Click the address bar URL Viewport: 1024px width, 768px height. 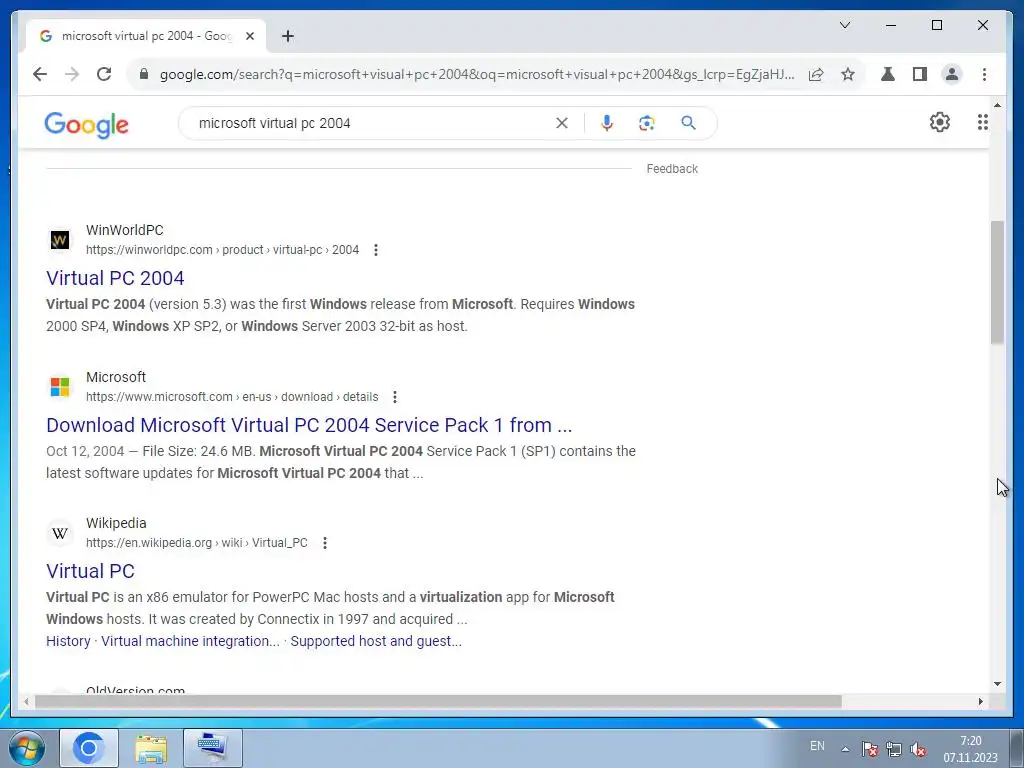coord(477,74)
